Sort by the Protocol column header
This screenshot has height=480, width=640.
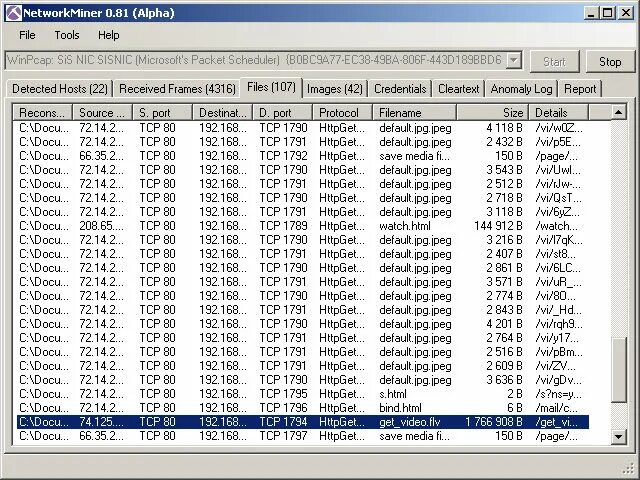pos(342,112)
